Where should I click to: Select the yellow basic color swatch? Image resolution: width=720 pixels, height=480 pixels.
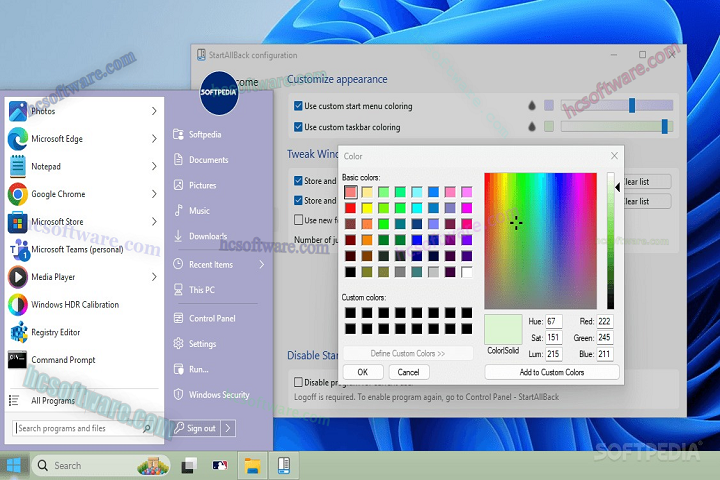367,208
